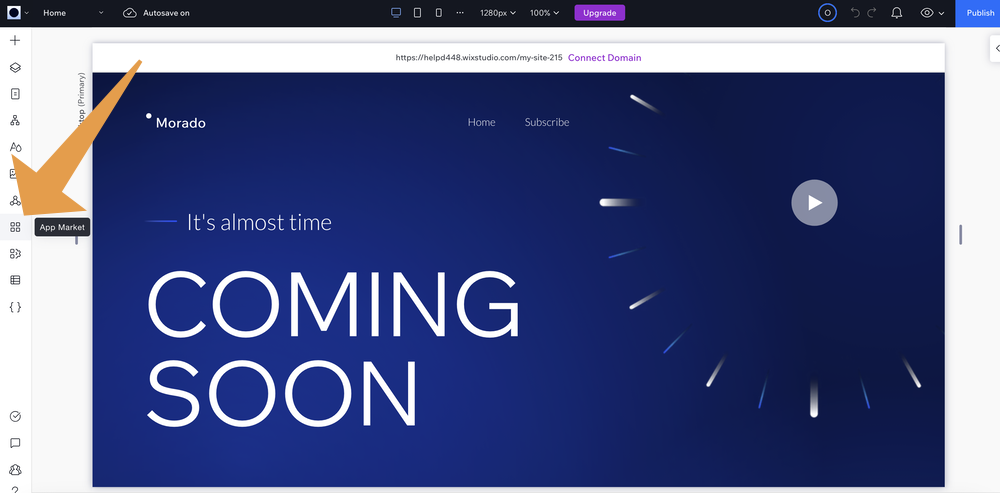The height and width of the screenshot is (493, 1000).
Task: Click the site URL helpd448.wixstudio.com text
Action: pos(479,57)
